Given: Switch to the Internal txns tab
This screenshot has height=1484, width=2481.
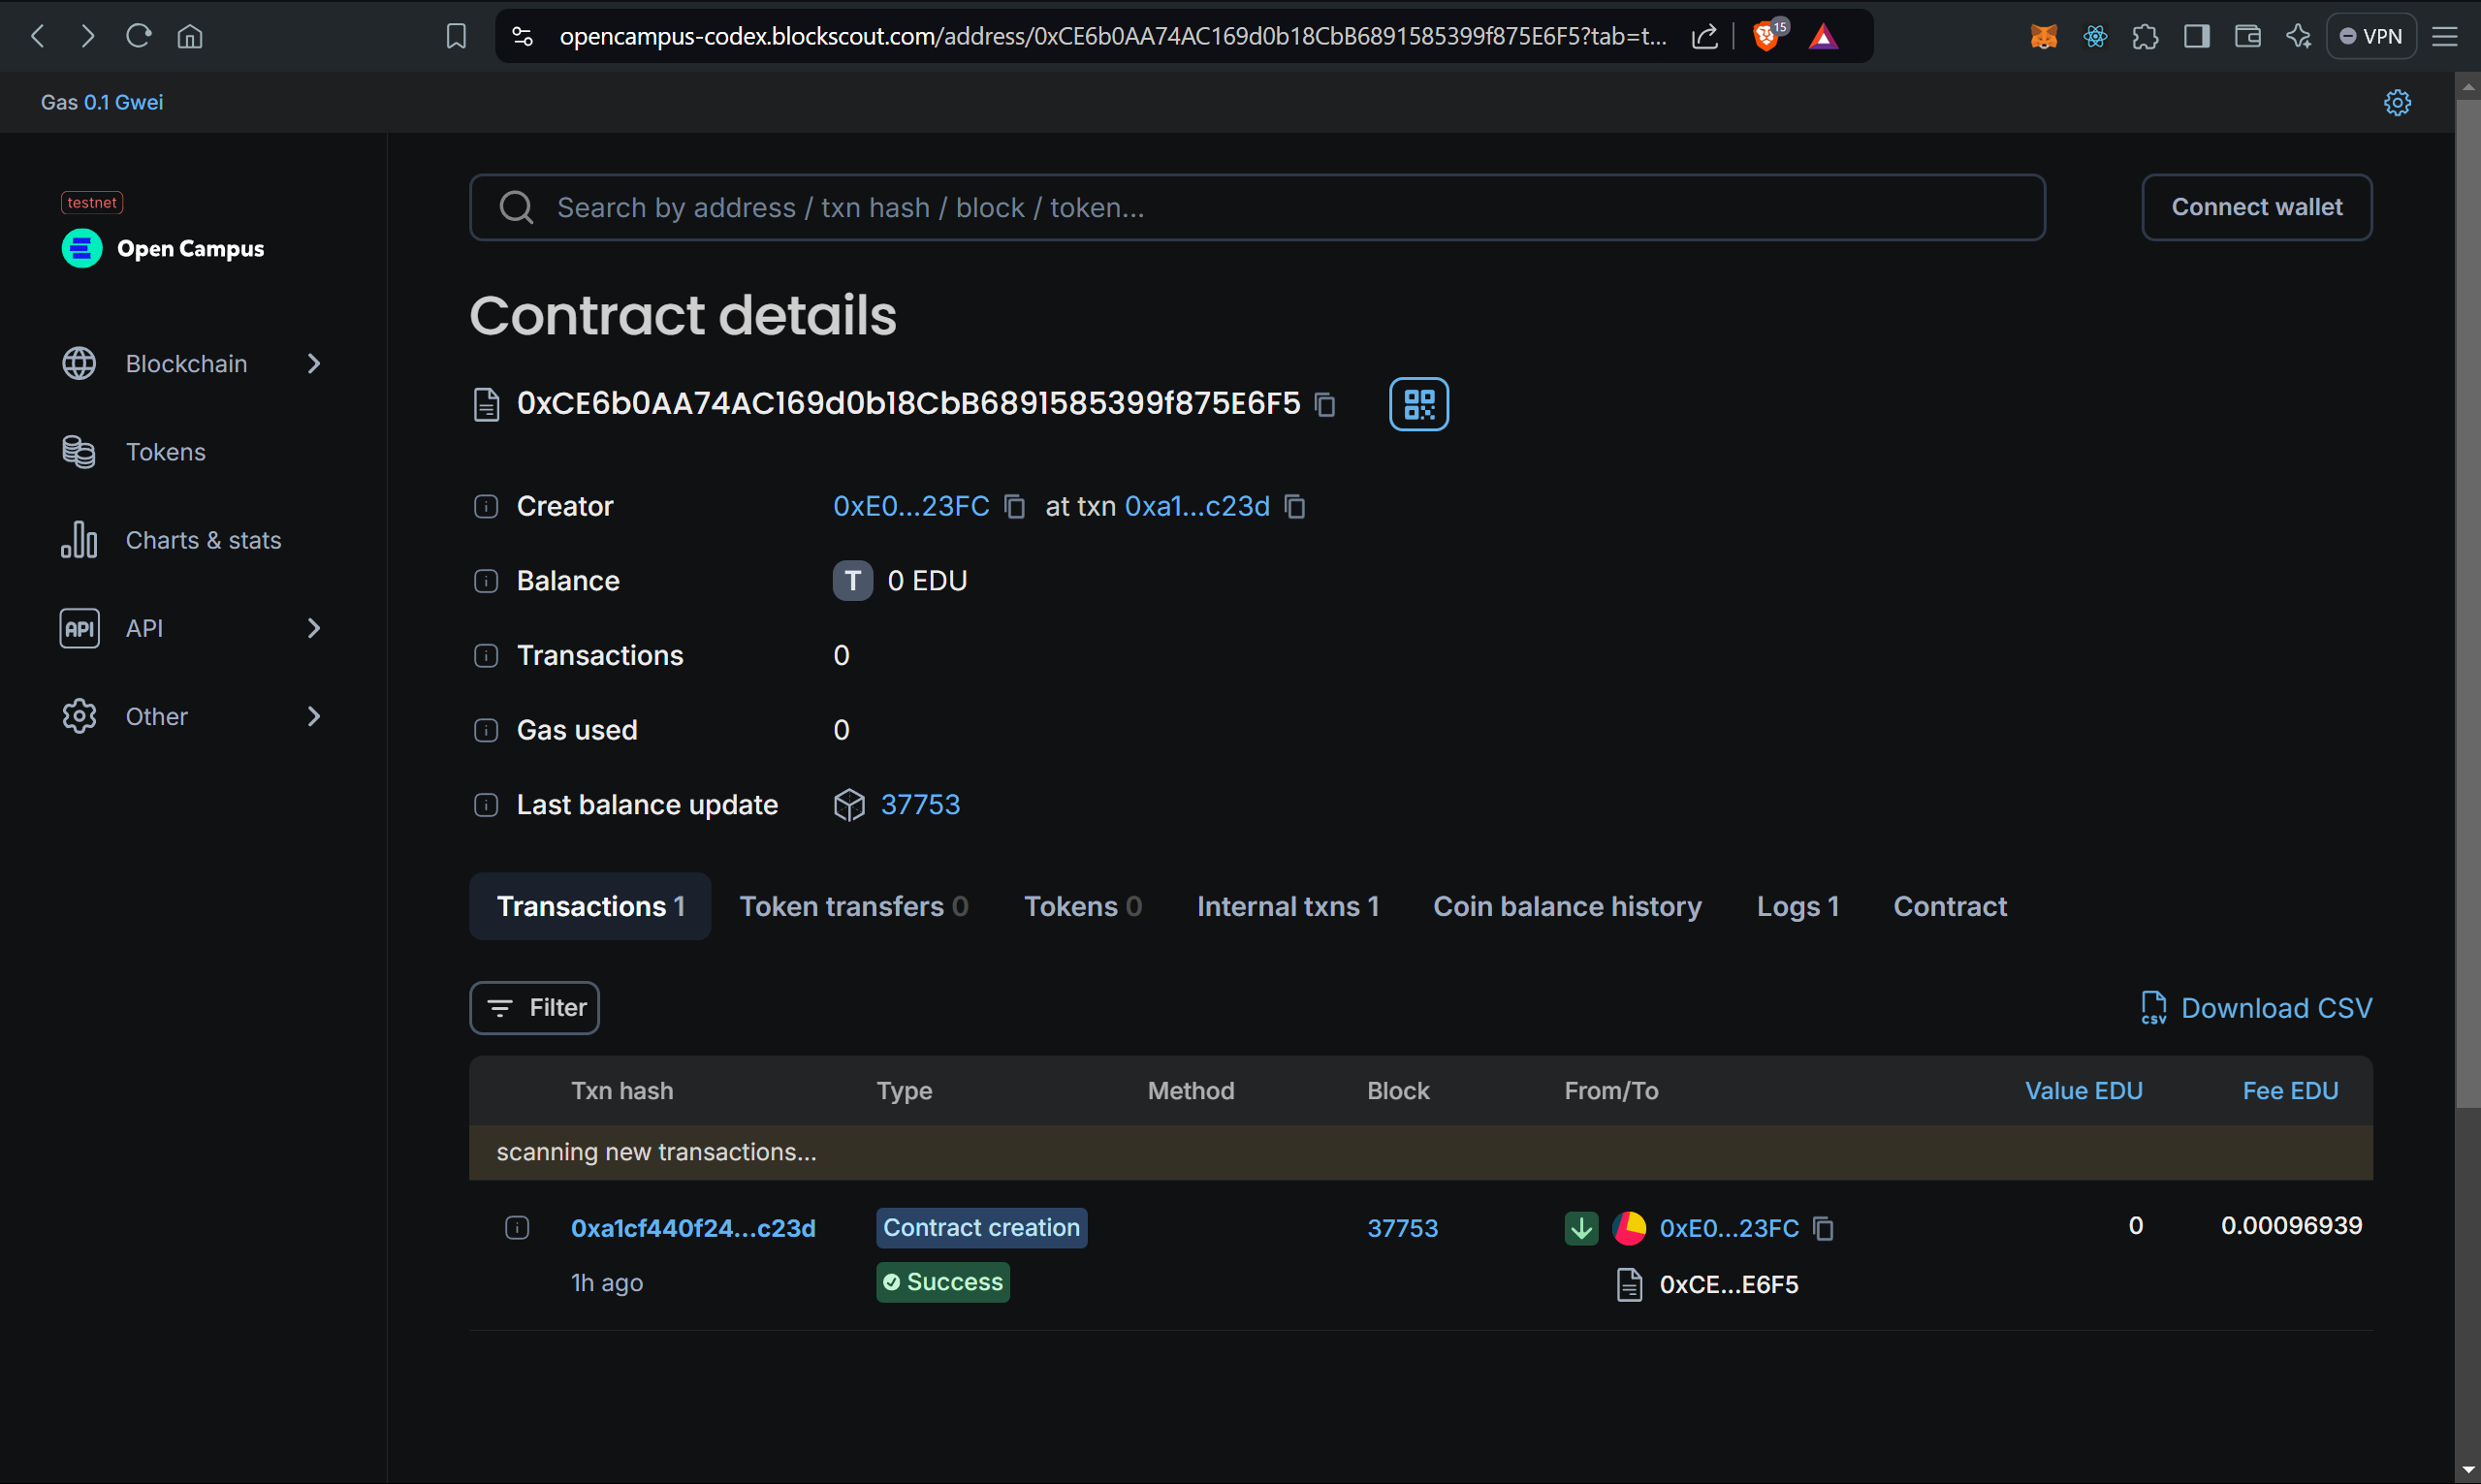Looking at the screenshot, I should point(1287,906).
